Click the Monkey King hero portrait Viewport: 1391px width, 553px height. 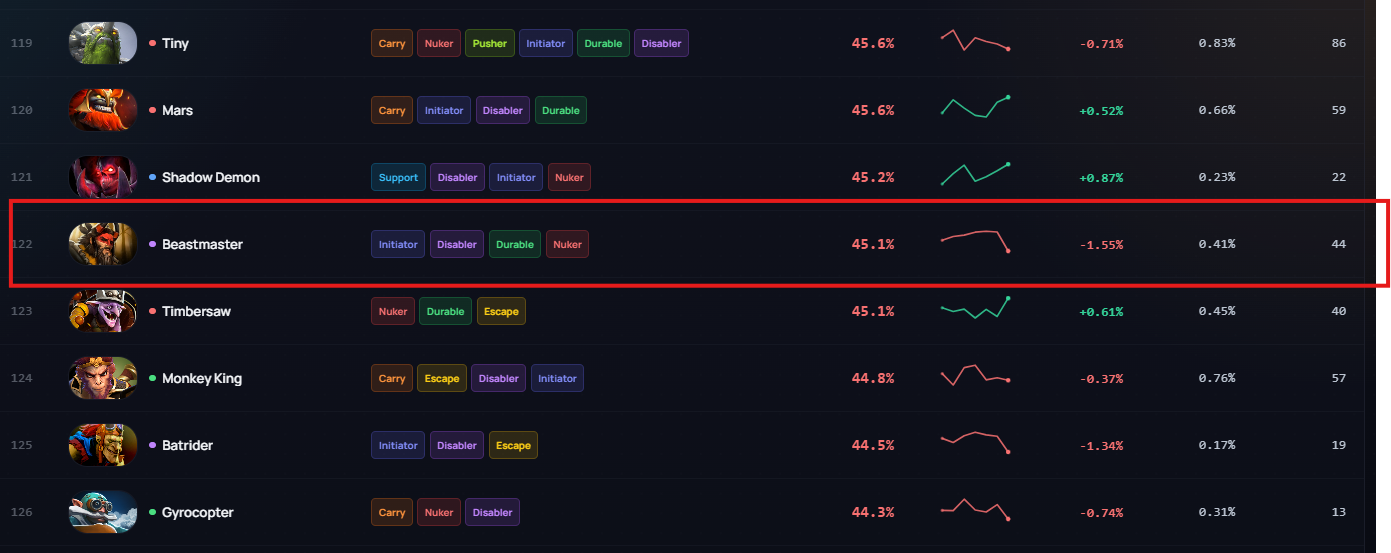(103, 378)
